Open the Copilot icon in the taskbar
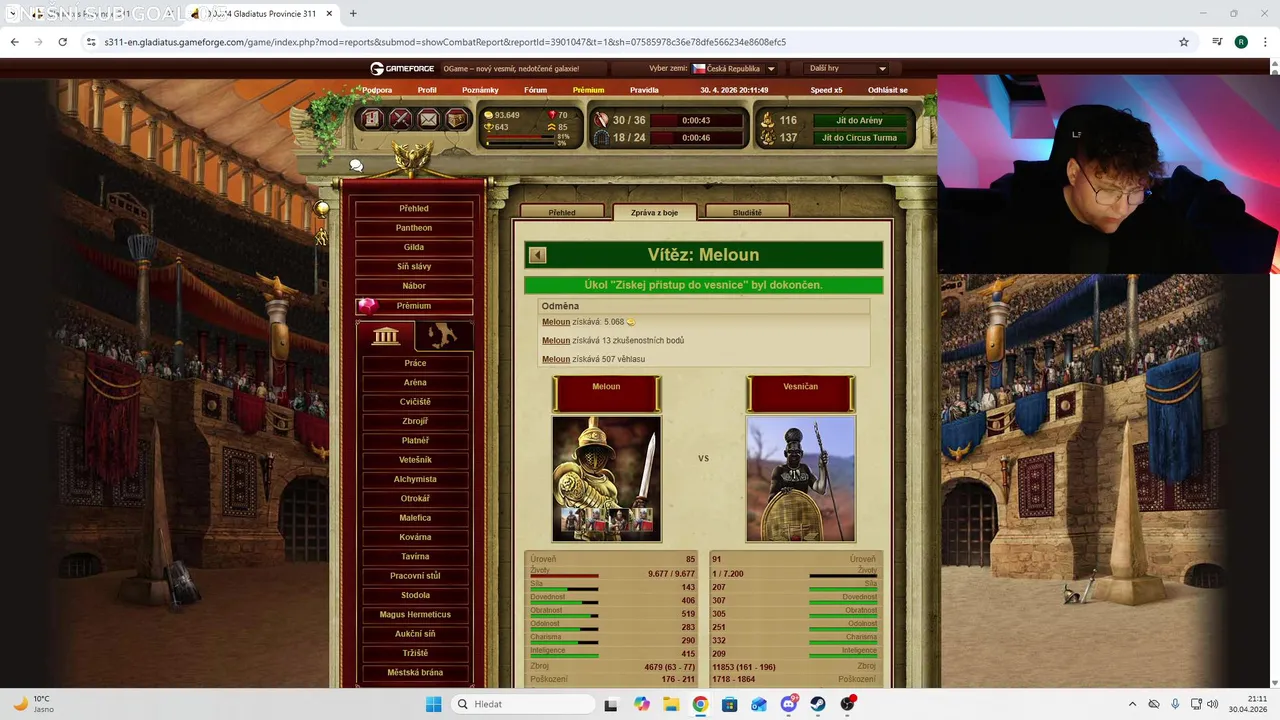 [x=642, y=704]
